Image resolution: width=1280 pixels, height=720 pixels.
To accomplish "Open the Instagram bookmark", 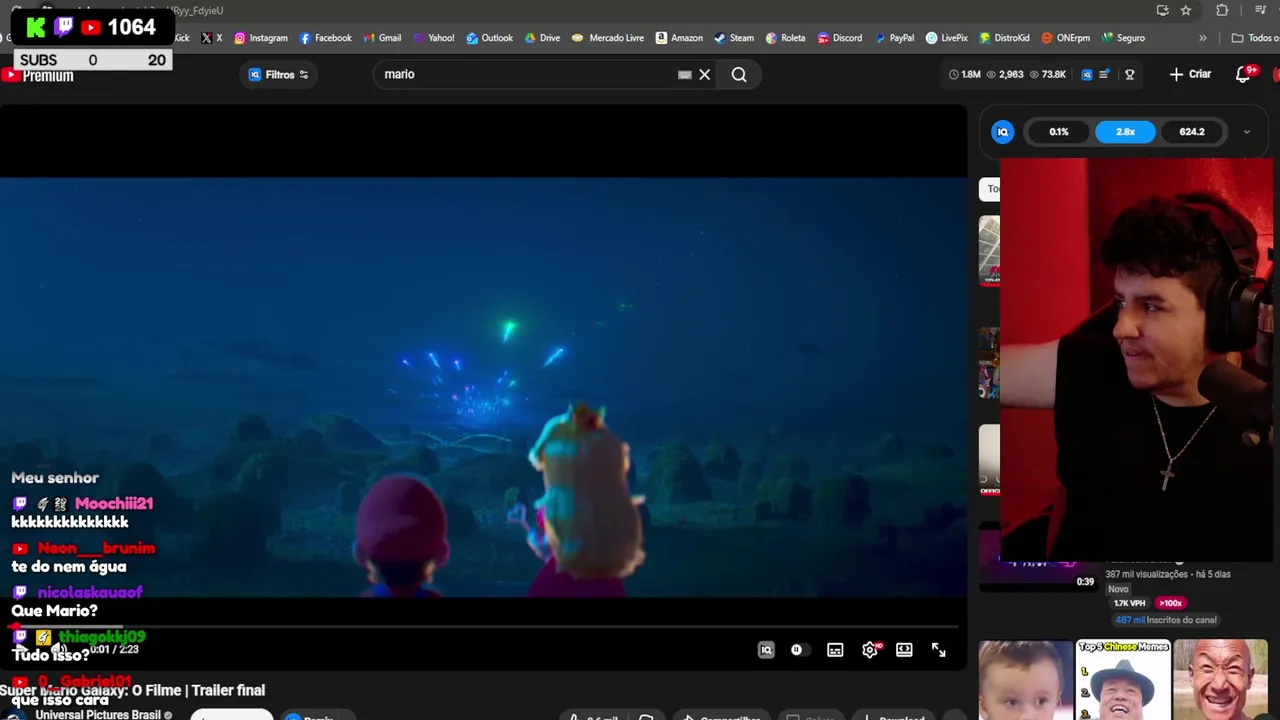I will (x=261, y=38).
